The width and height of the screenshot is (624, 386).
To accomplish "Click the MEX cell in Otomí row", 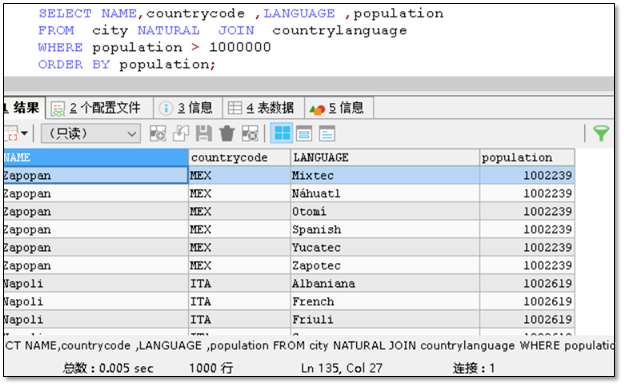I will [x=239, y=211].
